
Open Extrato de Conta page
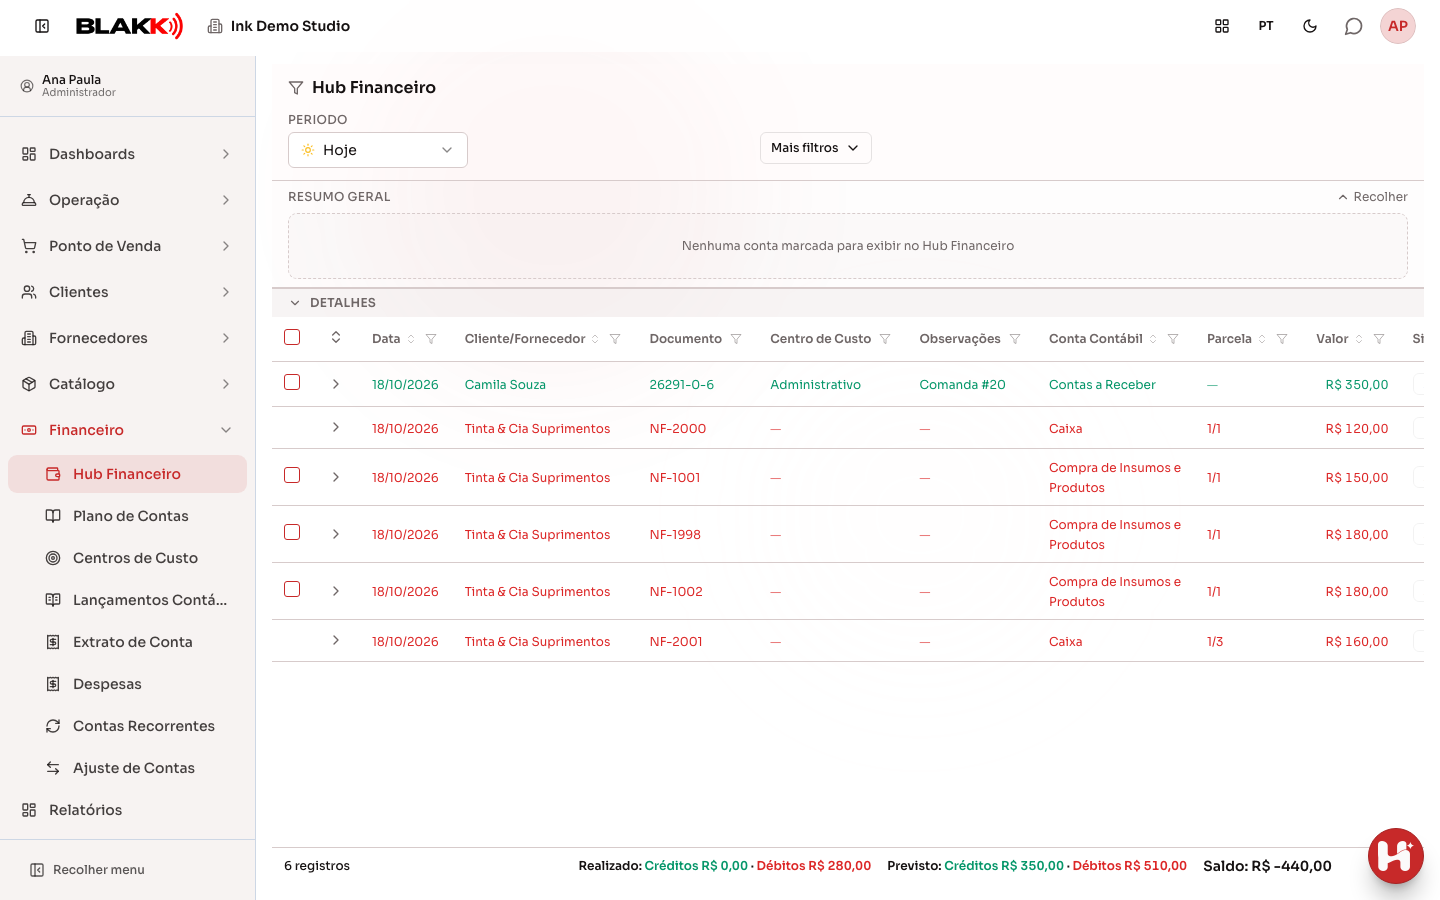point(127,642)
